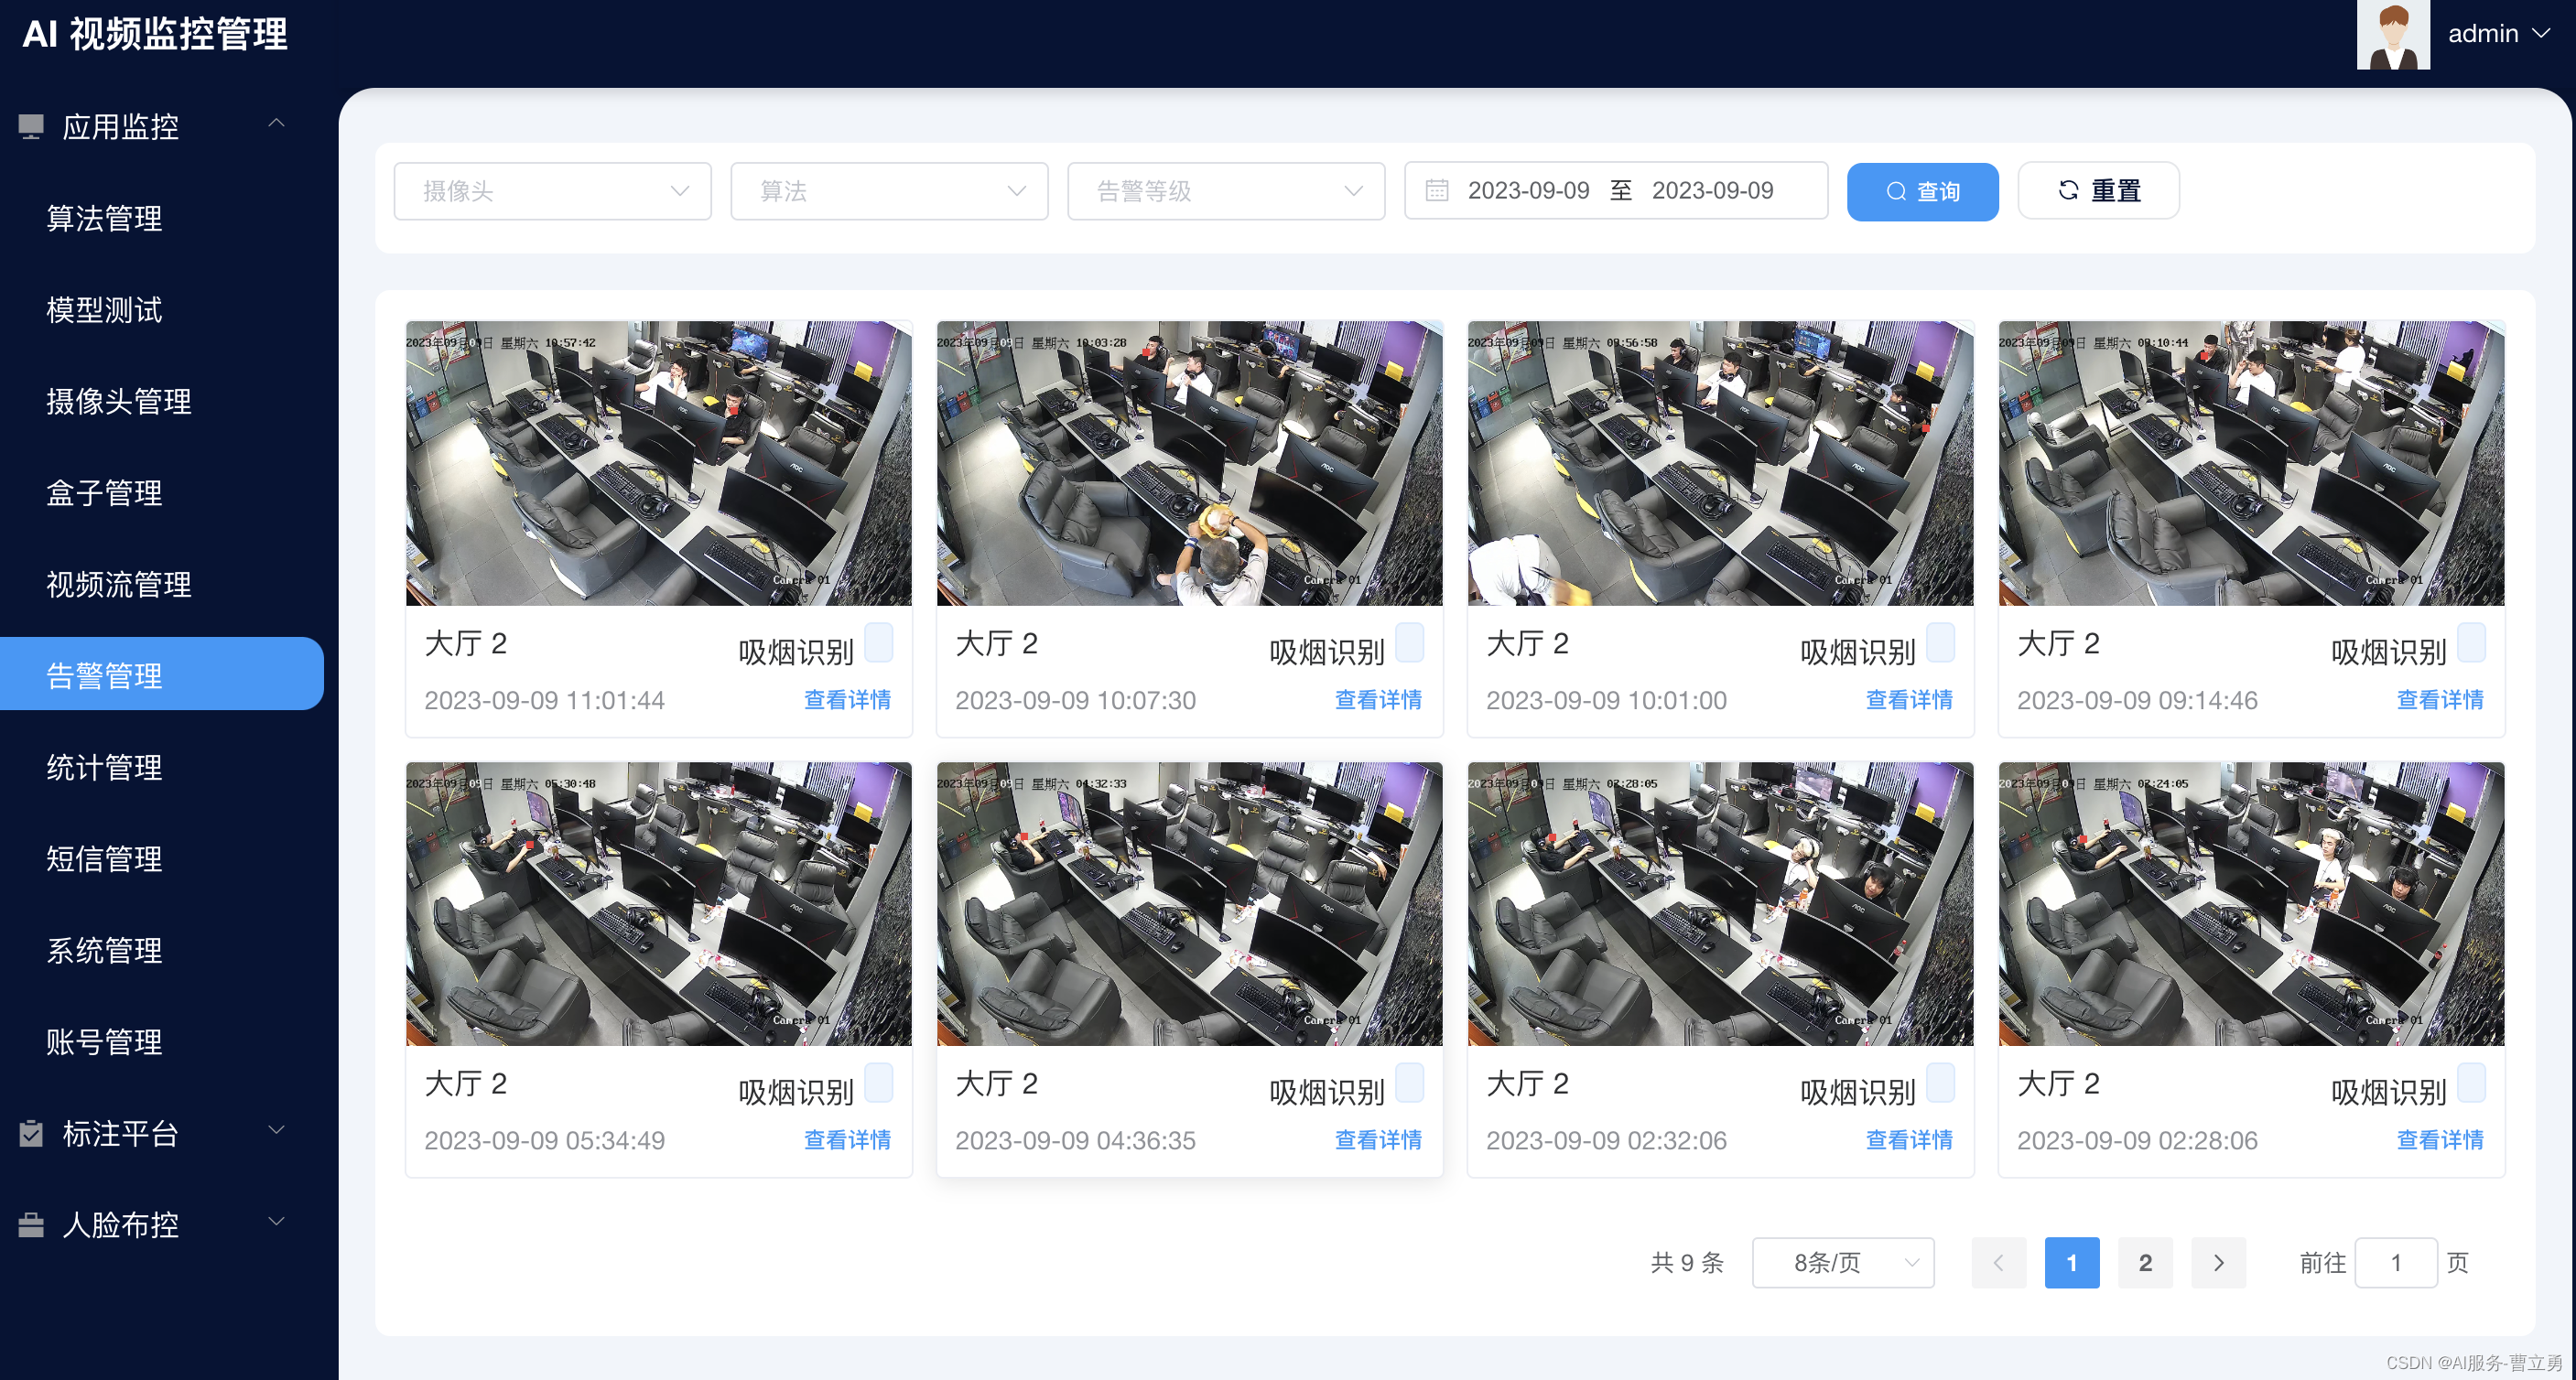2576x1380 pixels.
Task: Click 查看详情 for the 10:01:00 alarm
Action: click(1908, 700)
